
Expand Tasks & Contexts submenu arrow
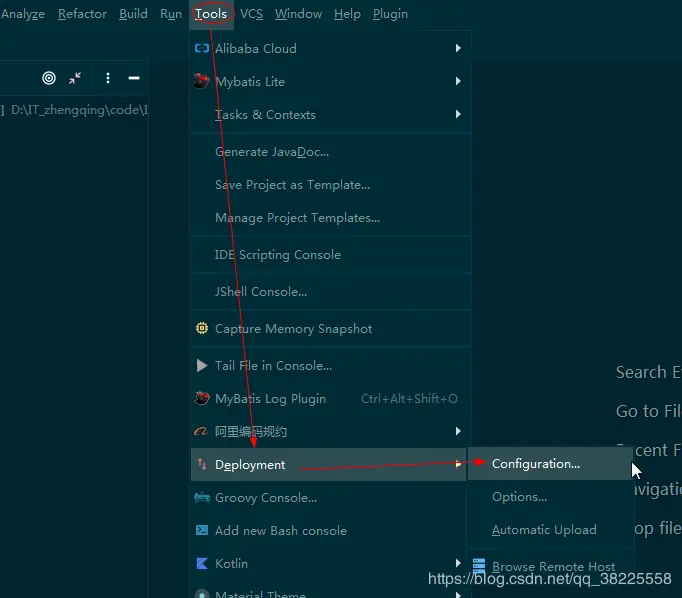pyautogui.click(x=458, y=114)
